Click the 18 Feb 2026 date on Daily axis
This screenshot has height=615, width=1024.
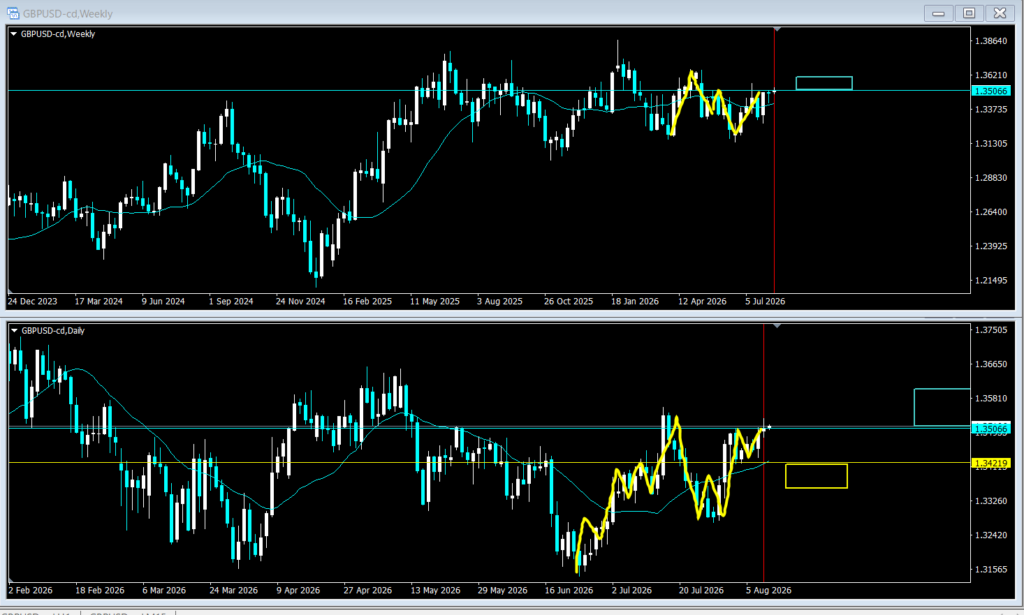[100, 590]
